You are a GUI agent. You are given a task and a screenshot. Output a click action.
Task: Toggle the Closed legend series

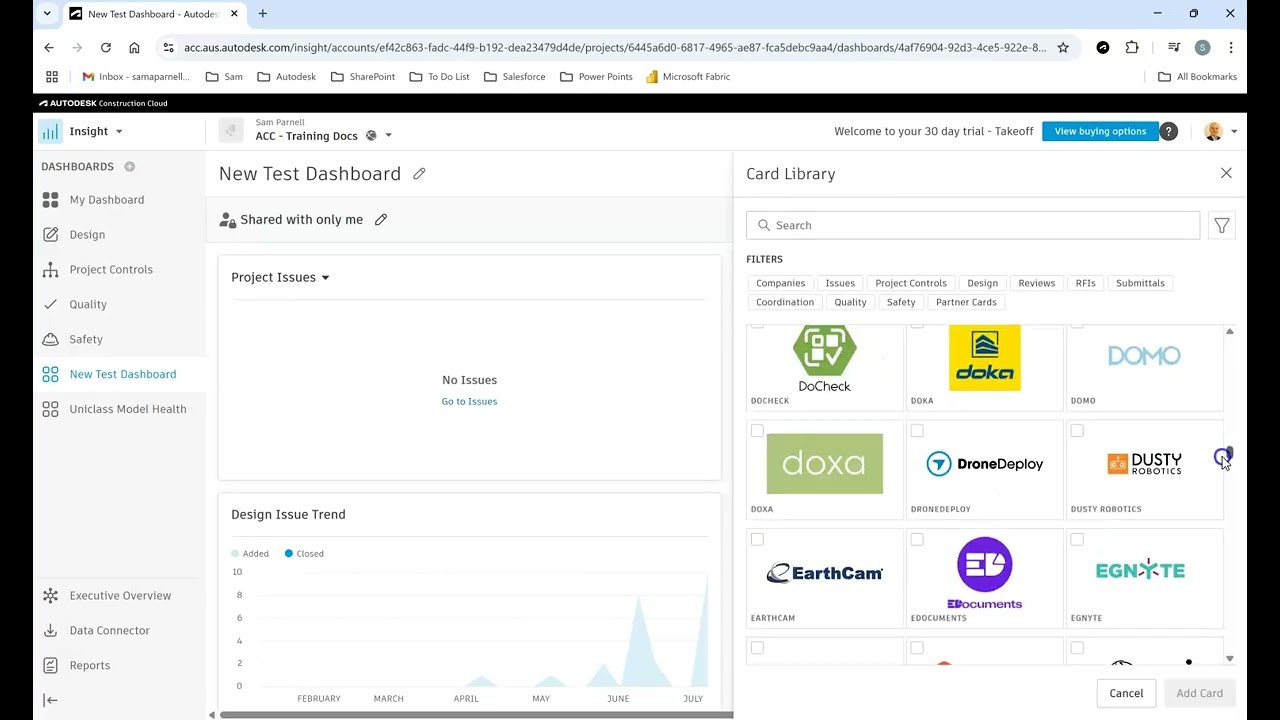coord(304,553)
